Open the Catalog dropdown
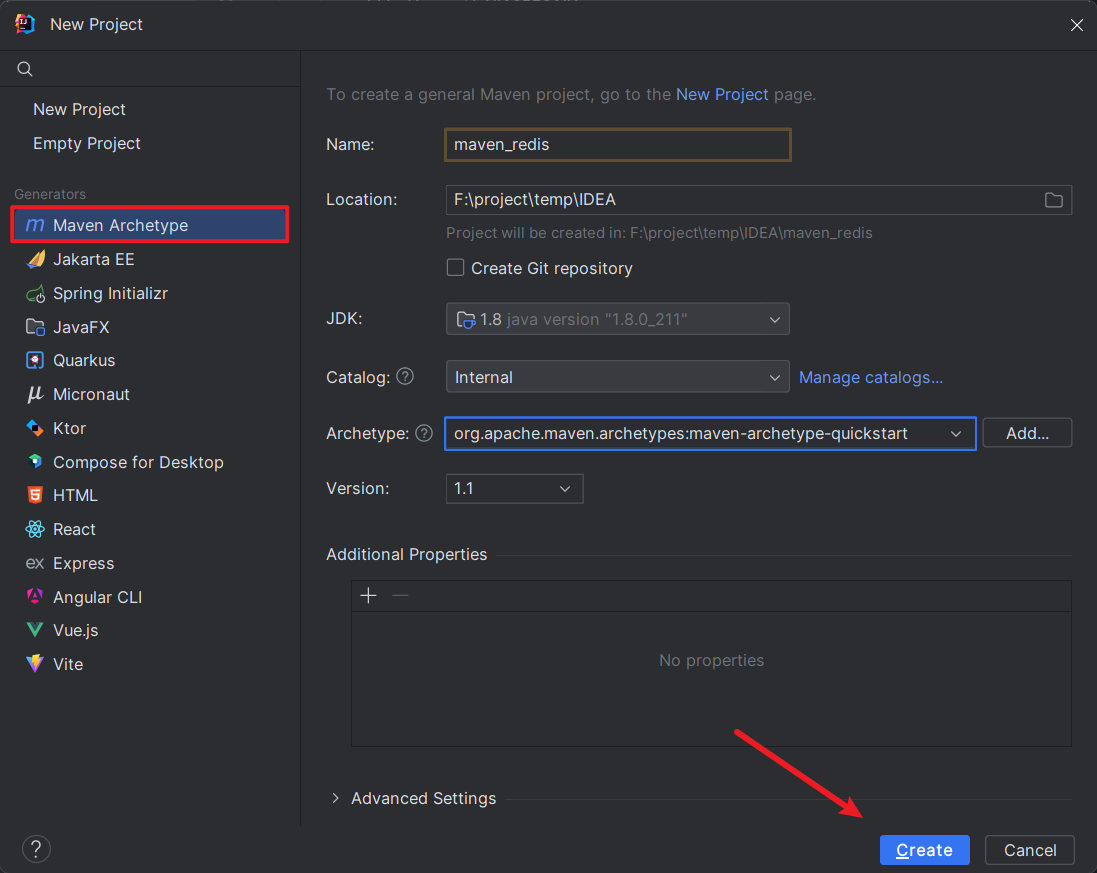 [618, 377]
